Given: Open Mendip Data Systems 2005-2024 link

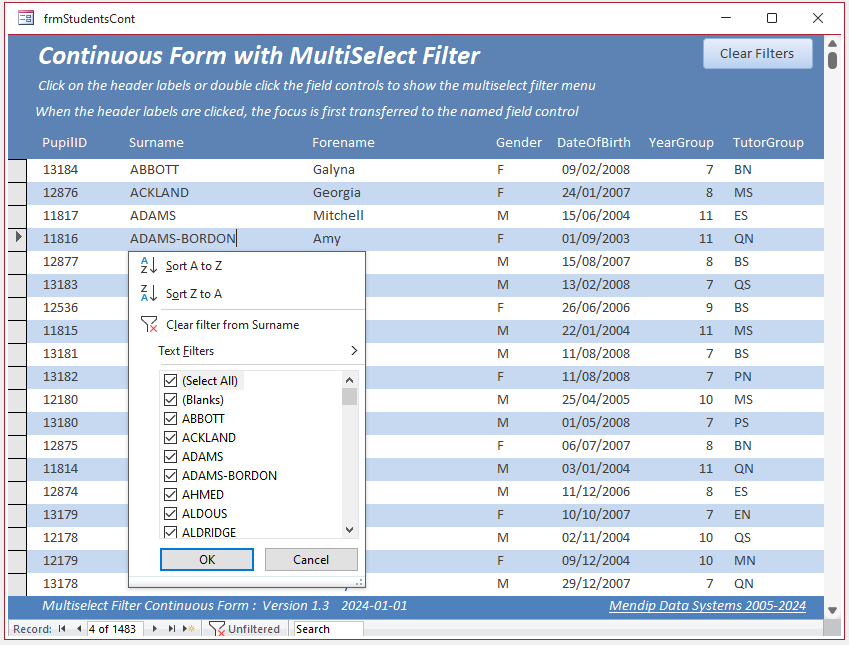Looking at the screenshot, I should 707,606.
